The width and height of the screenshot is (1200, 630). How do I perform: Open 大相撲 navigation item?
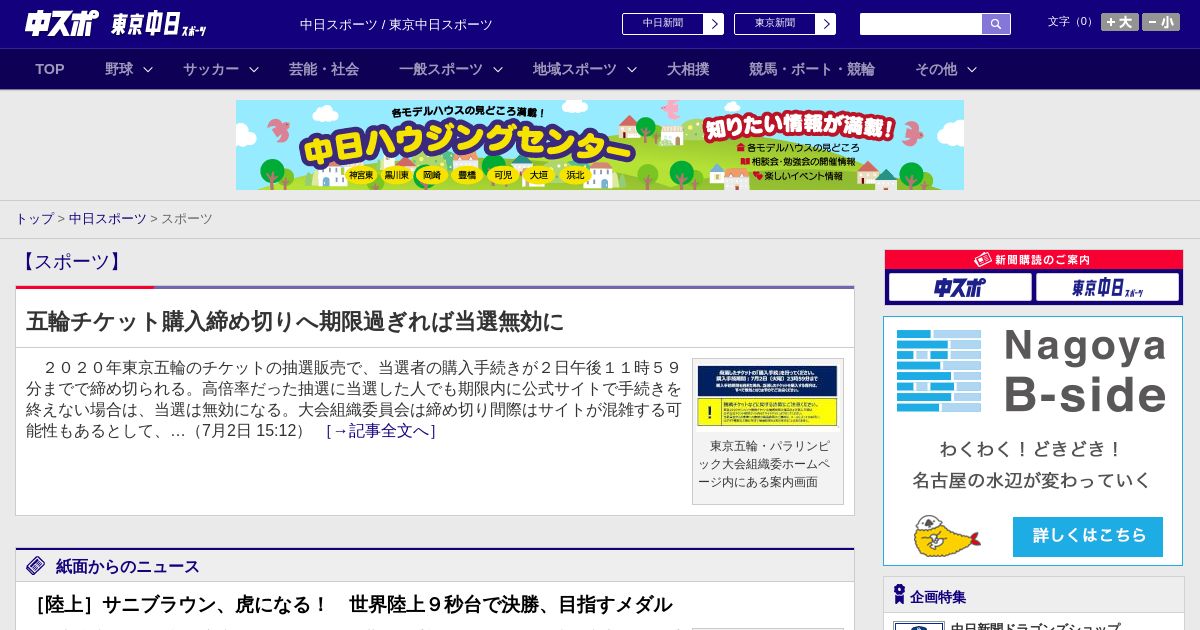click(x=688, y=69)
